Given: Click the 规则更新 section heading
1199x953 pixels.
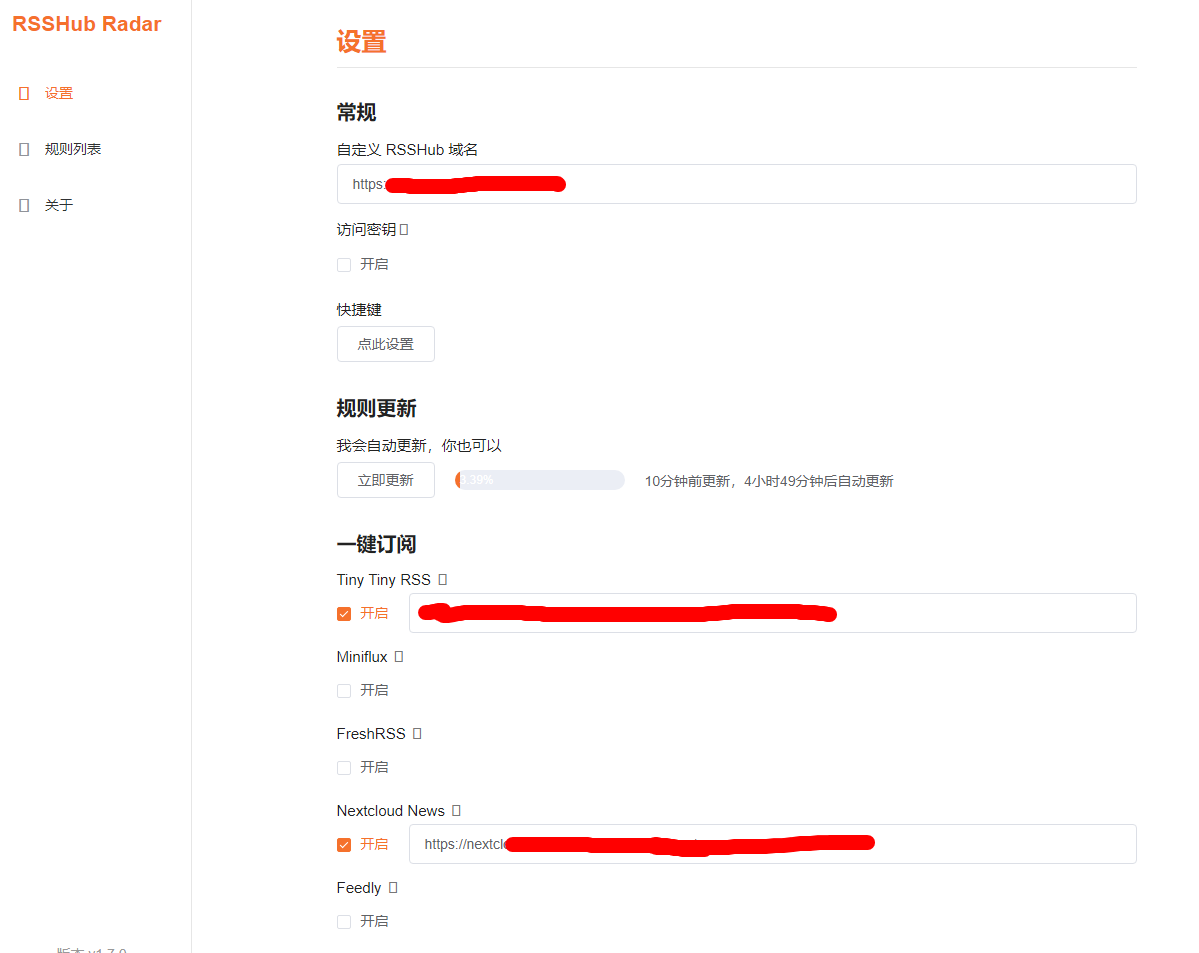Looking at the screenshot, I should click(x=376, y=408).
